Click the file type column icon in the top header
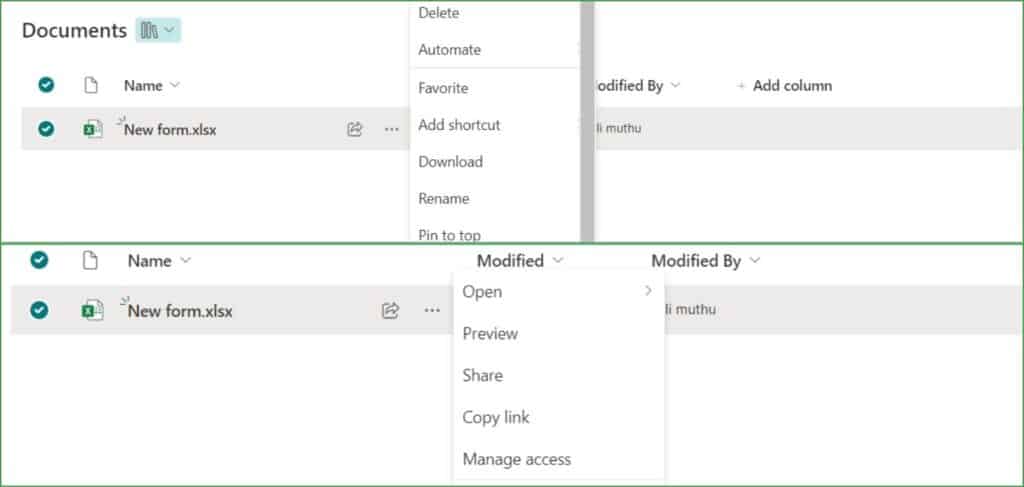This screenshot has width=1024, height=487. pyautogui.click(x=91, y=86)
